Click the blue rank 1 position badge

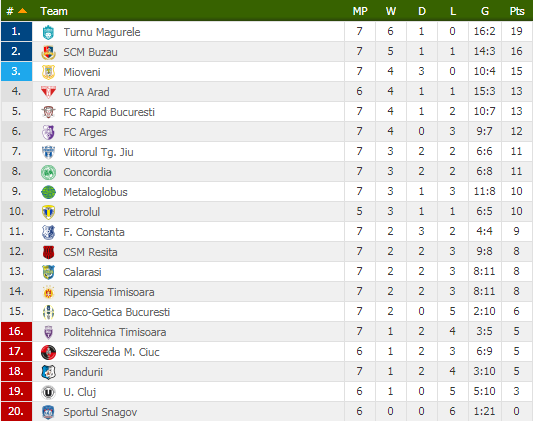coord(17,32)
